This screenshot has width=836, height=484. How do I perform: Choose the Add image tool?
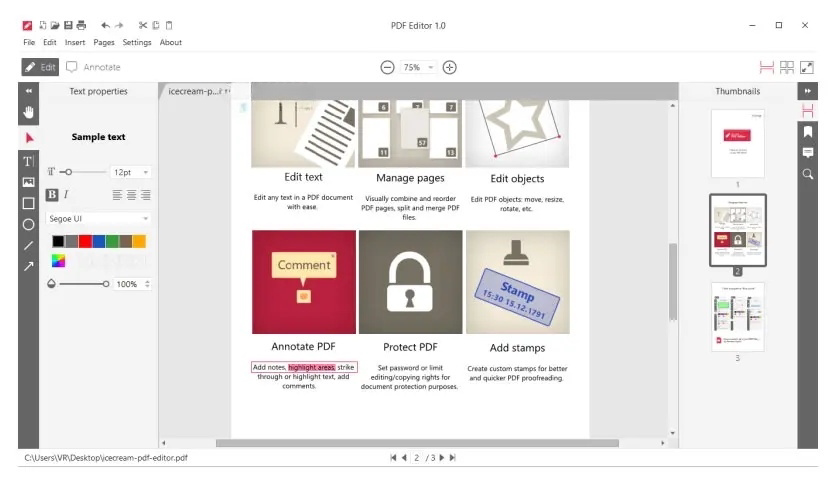click(x=29, y=182)
